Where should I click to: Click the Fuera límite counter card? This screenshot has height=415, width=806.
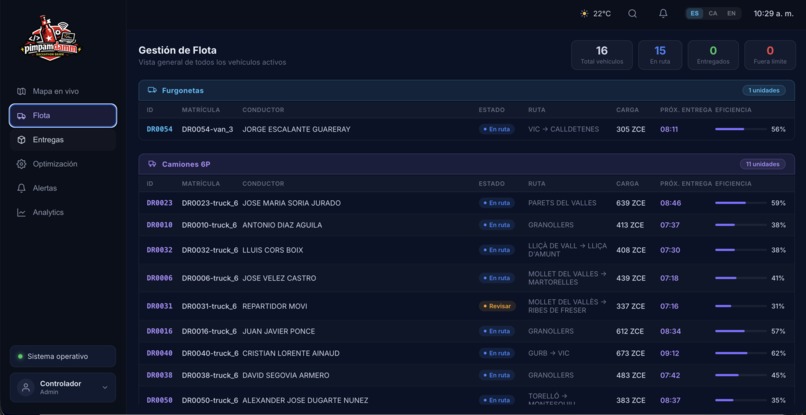[x=770, y=55]
